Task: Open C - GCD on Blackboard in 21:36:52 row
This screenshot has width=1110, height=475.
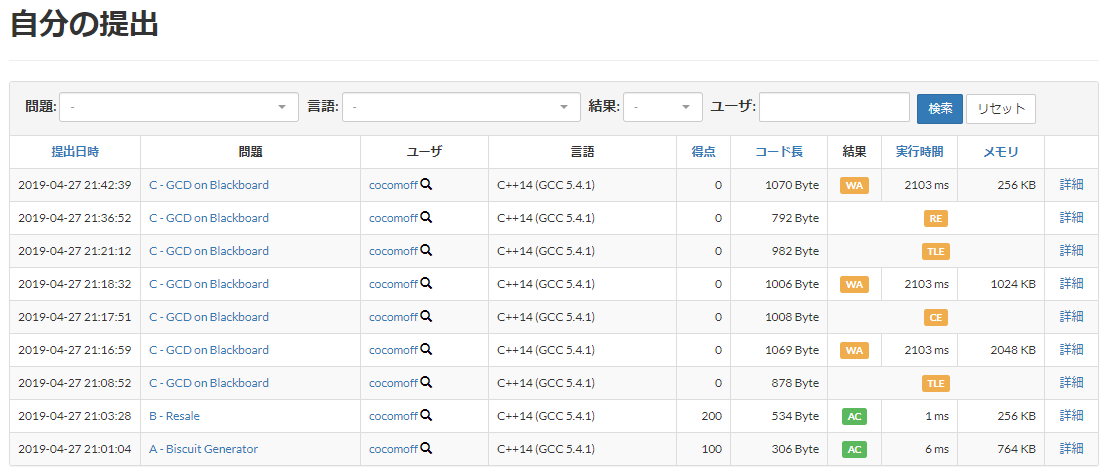Action: click(x=209, y=218)
